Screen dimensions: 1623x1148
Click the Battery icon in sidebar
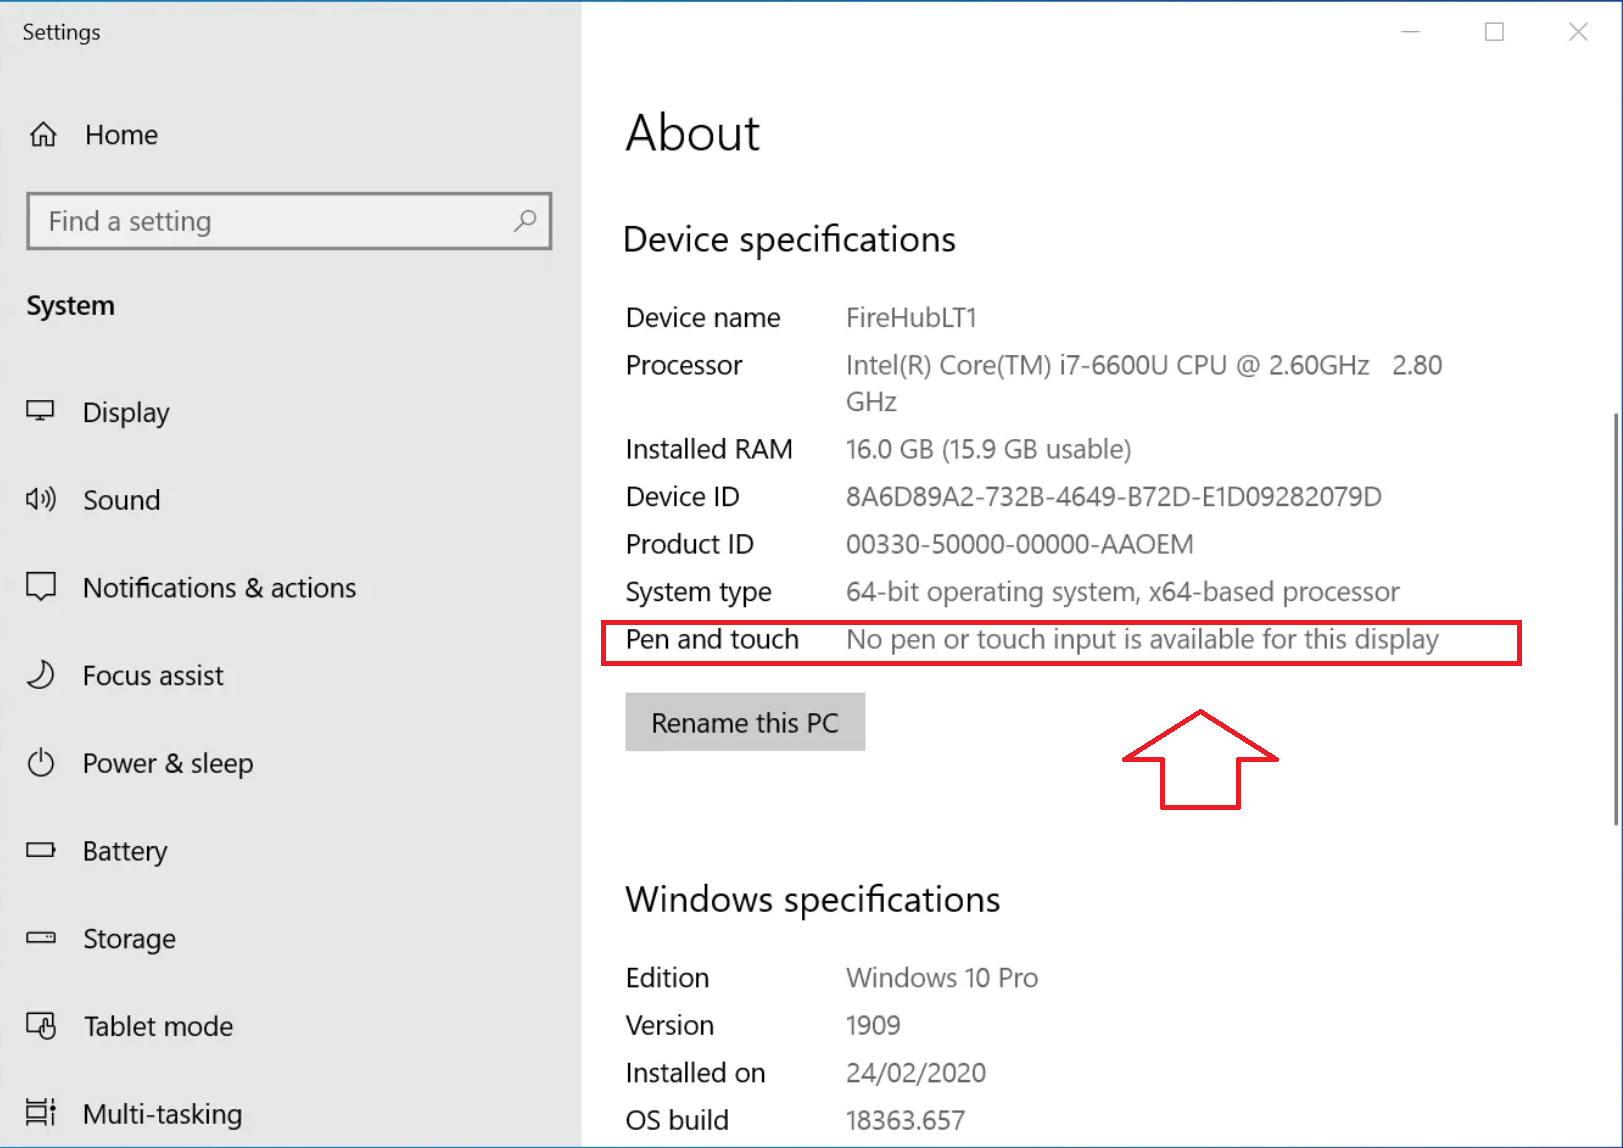[41, 851]
